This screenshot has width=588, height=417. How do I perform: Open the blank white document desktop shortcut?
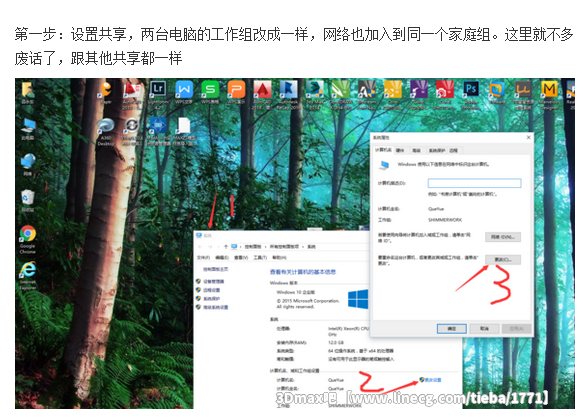(x=184, y=131)
